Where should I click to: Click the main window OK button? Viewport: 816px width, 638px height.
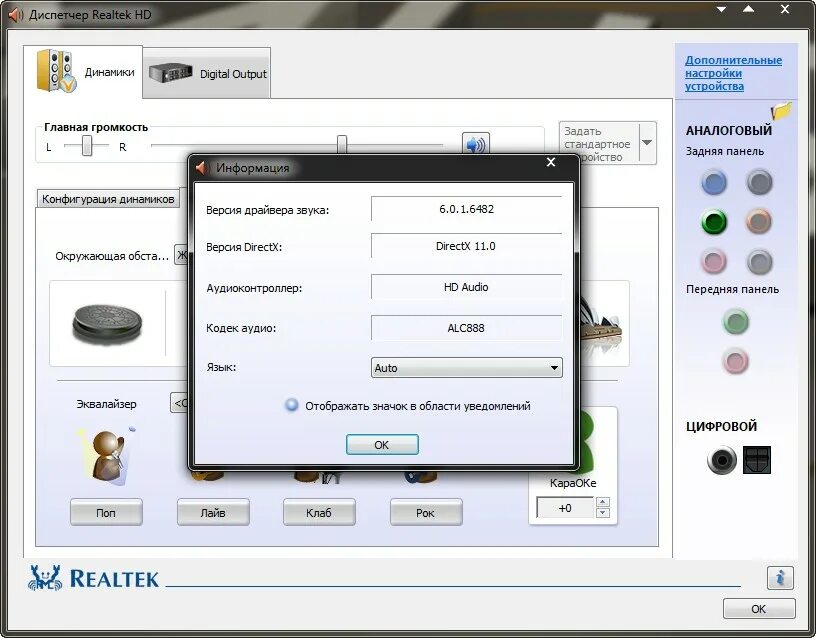[x=759, y=608]
